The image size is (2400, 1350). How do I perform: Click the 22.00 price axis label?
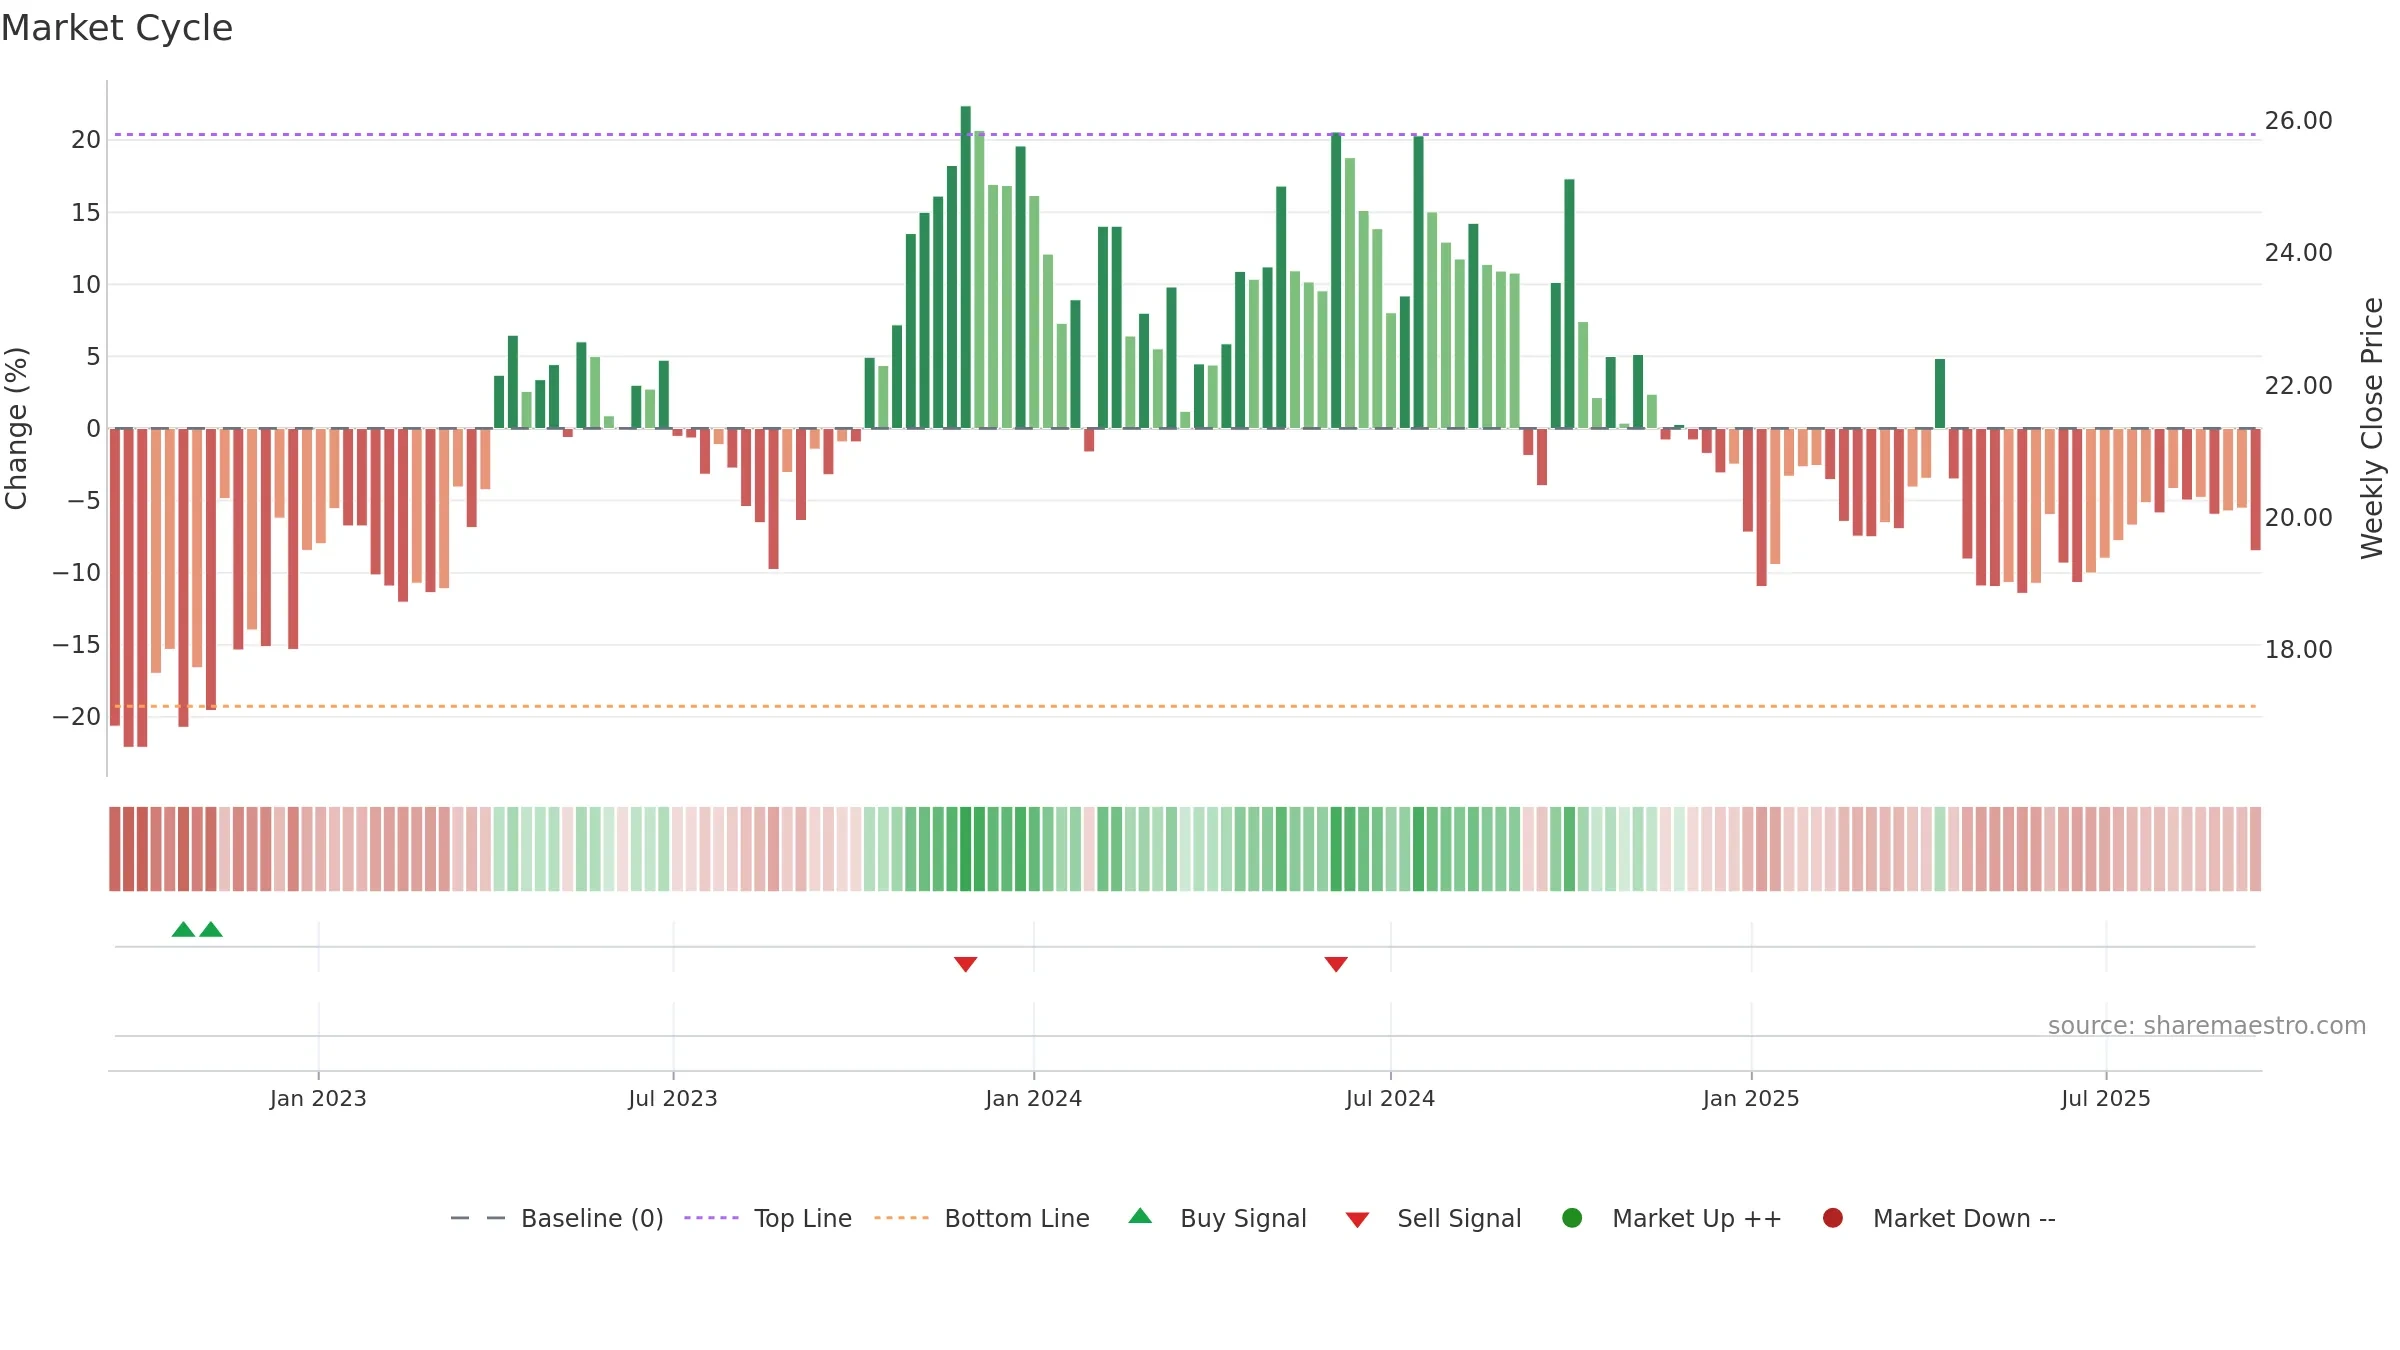2298,385
